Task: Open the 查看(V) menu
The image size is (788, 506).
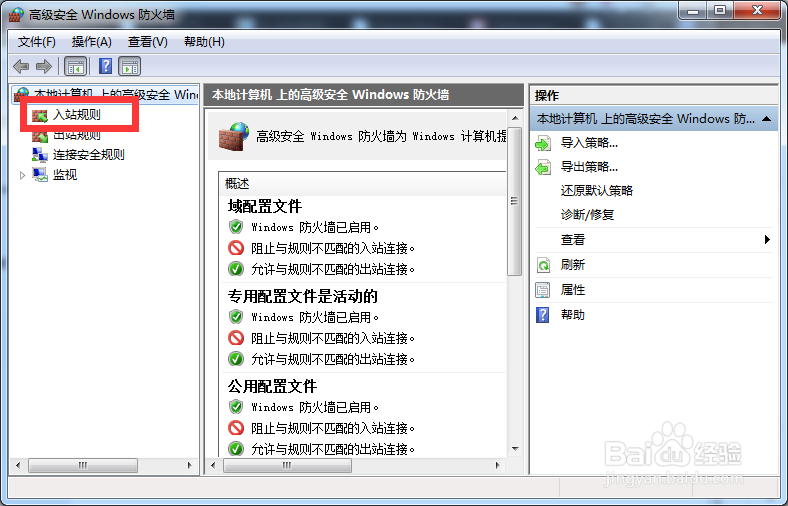Action: [147, 42]
